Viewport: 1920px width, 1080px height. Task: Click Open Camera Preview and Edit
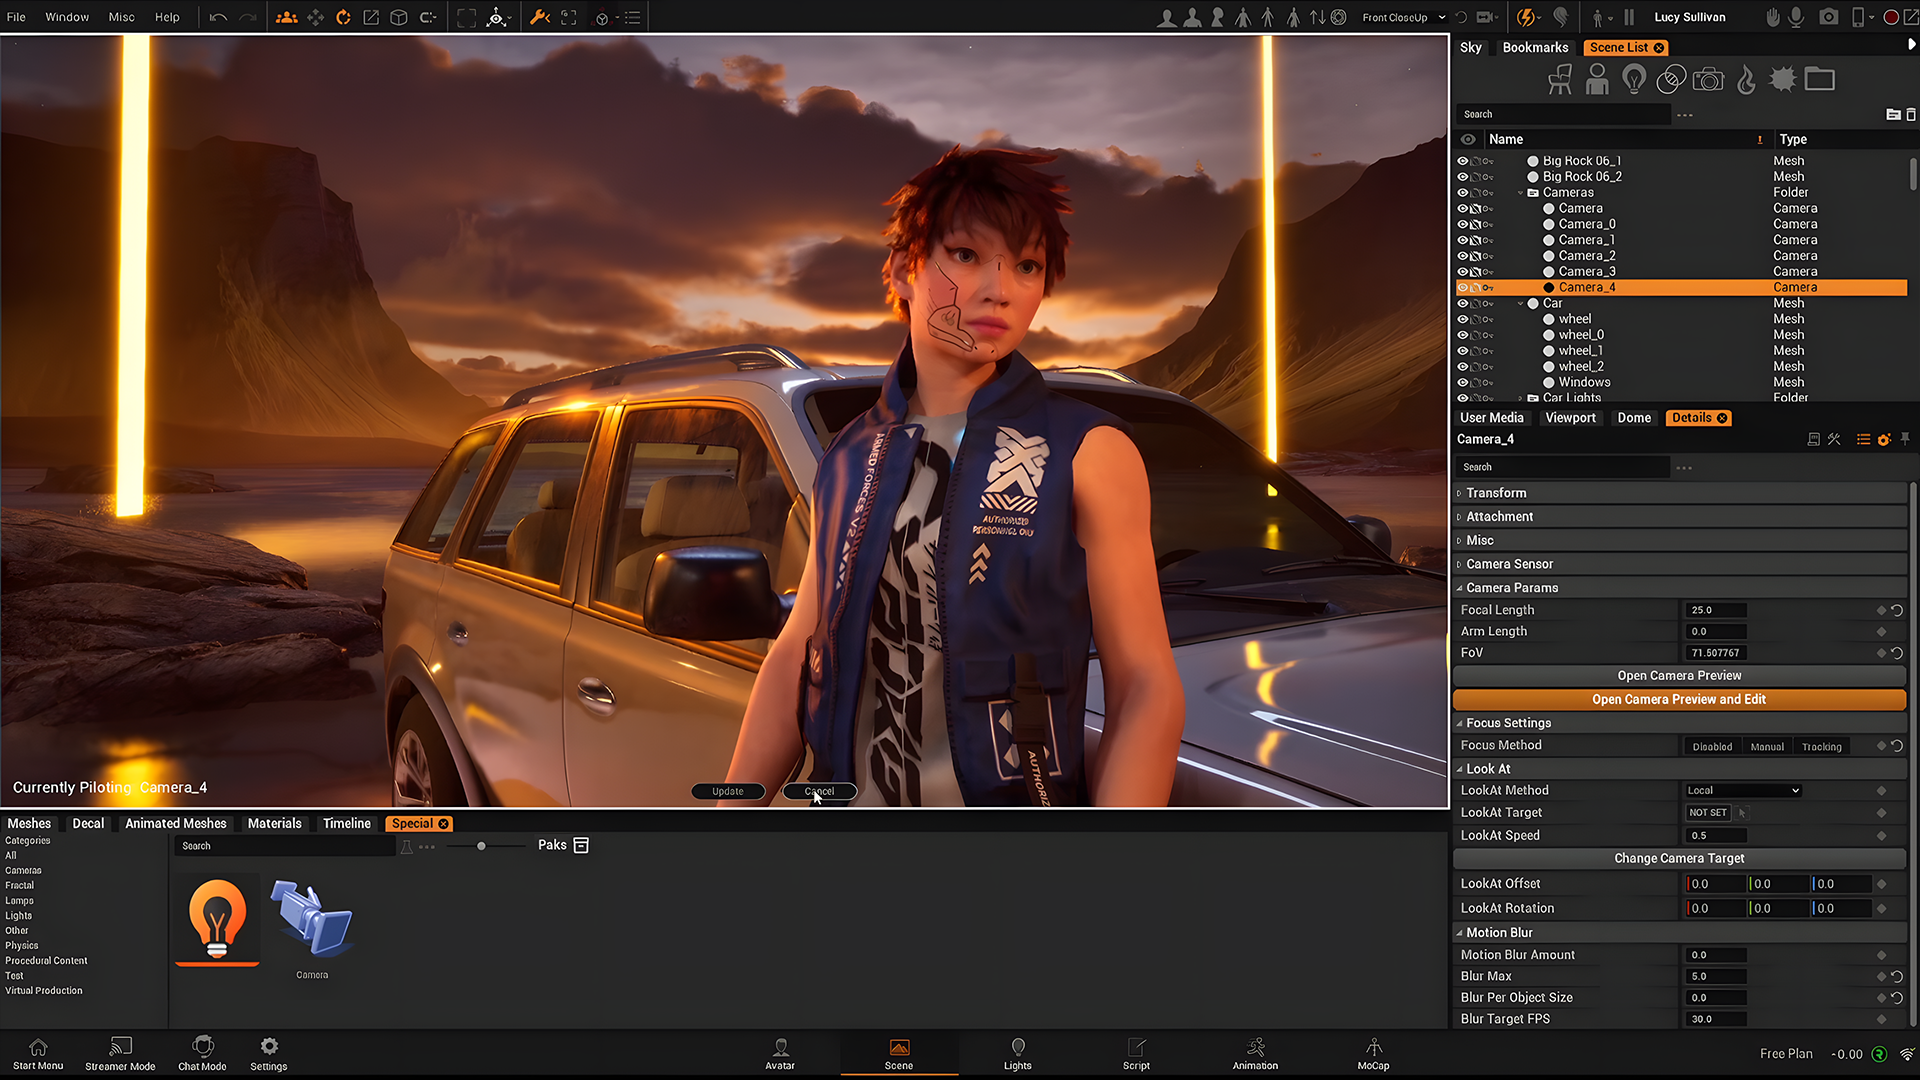[1679, 700]
